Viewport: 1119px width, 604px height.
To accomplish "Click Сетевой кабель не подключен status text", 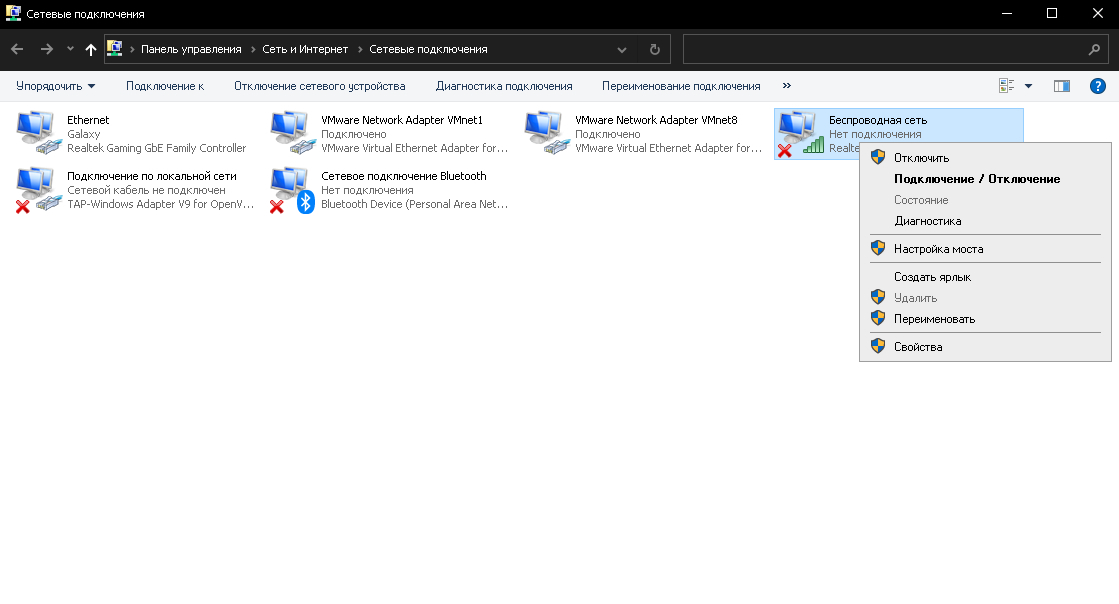I will (146, 190).
